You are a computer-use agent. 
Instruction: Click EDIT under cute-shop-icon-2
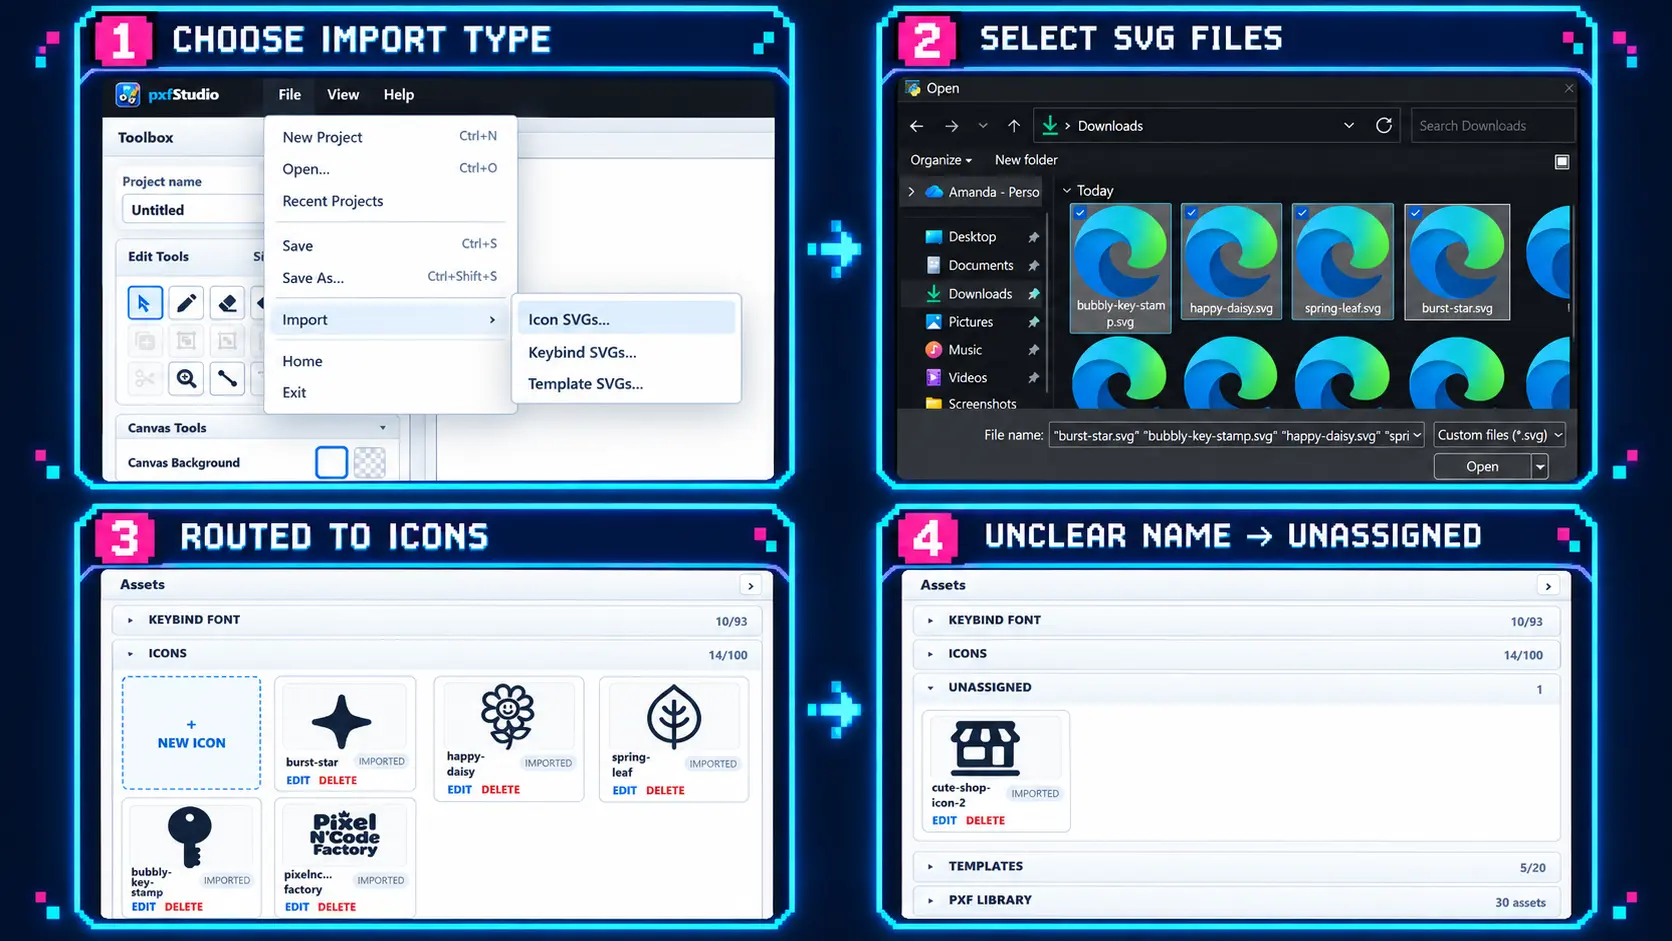(944, 821)
